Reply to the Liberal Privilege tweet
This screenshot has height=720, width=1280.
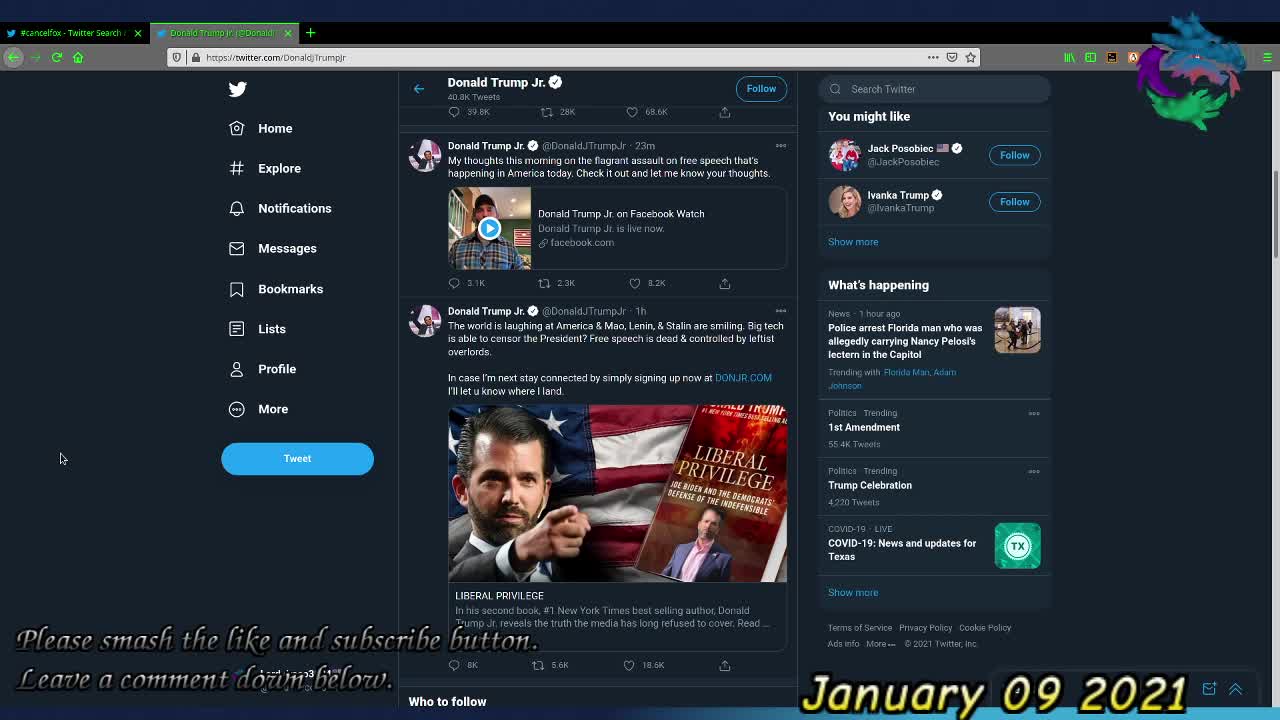(454, 665)
